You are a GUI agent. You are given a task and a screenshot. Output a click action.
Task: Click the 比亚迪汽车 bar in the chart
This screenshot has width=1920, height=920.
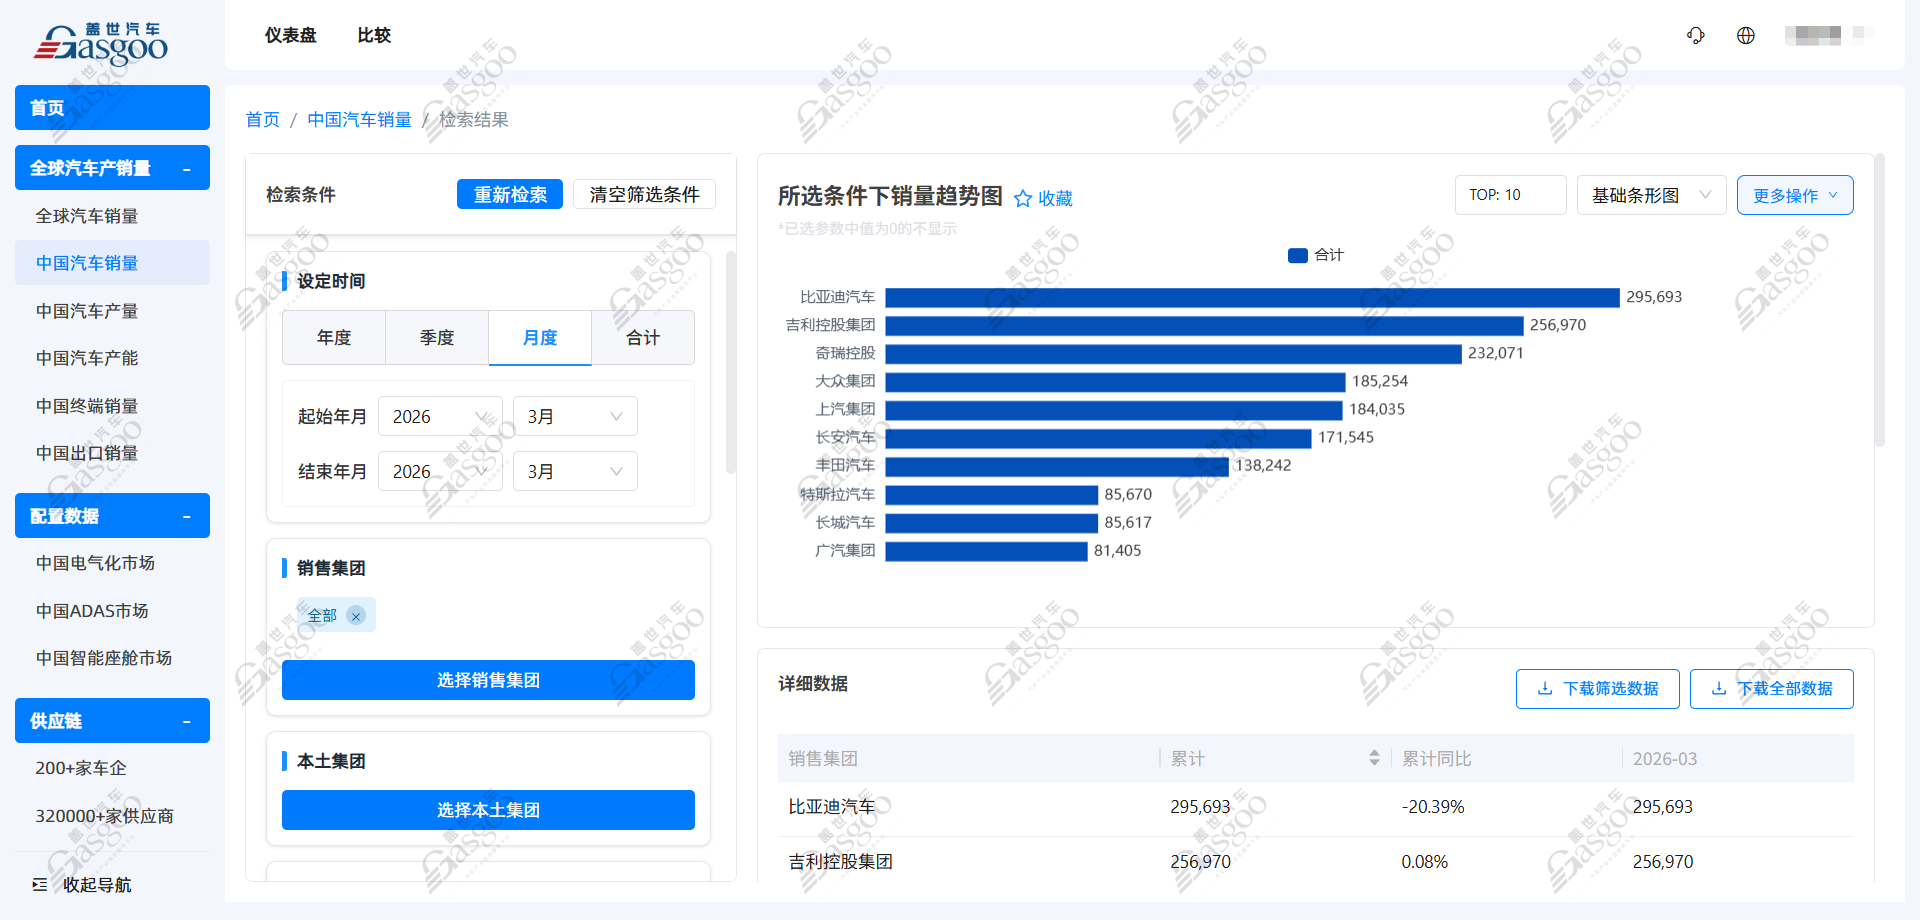(x=1251, y=298)
